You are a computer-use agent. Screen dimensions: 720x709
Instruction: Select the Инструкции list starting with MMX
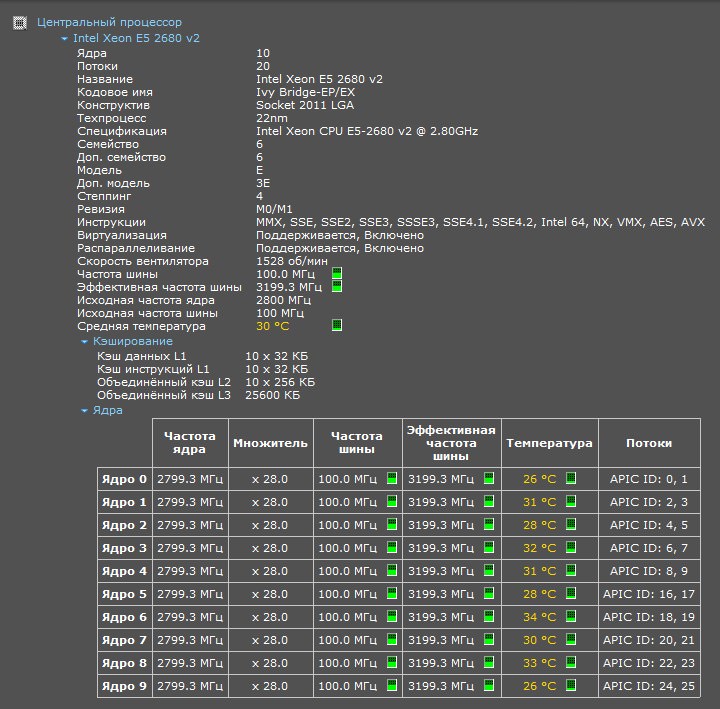[x=480, y=222]
